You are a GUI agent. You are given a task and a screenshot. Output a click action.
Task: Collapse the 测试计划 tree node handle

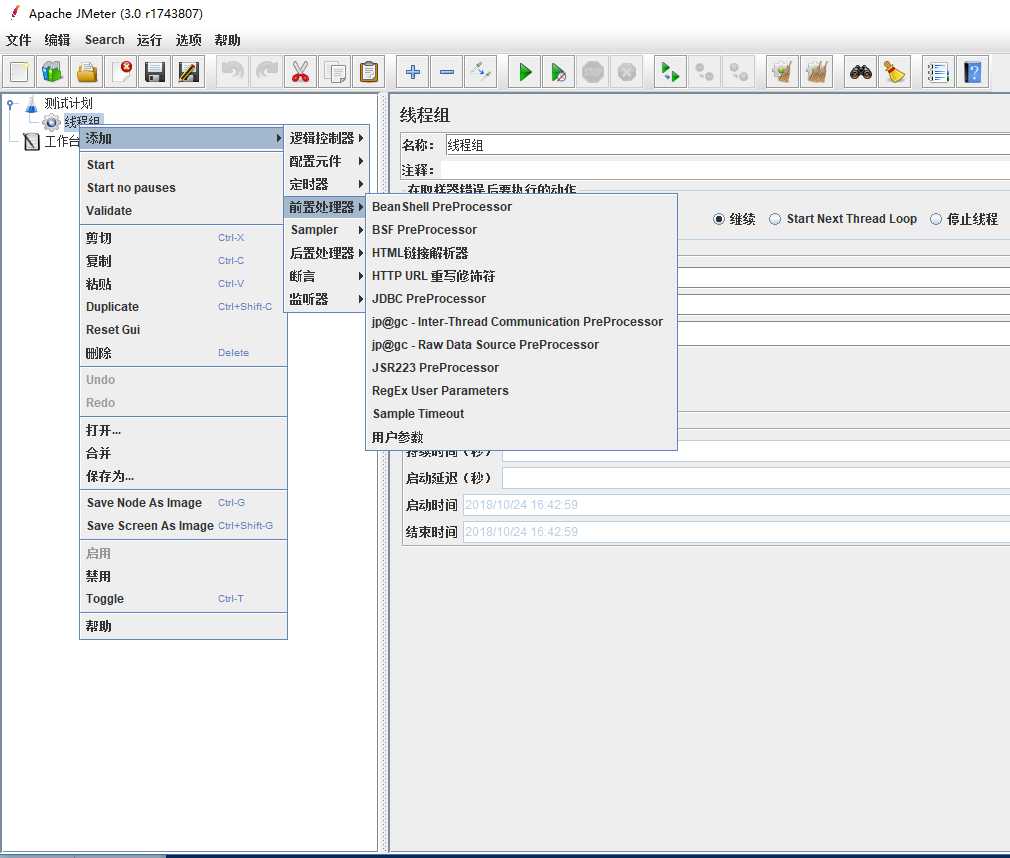(x=10, y=103)
